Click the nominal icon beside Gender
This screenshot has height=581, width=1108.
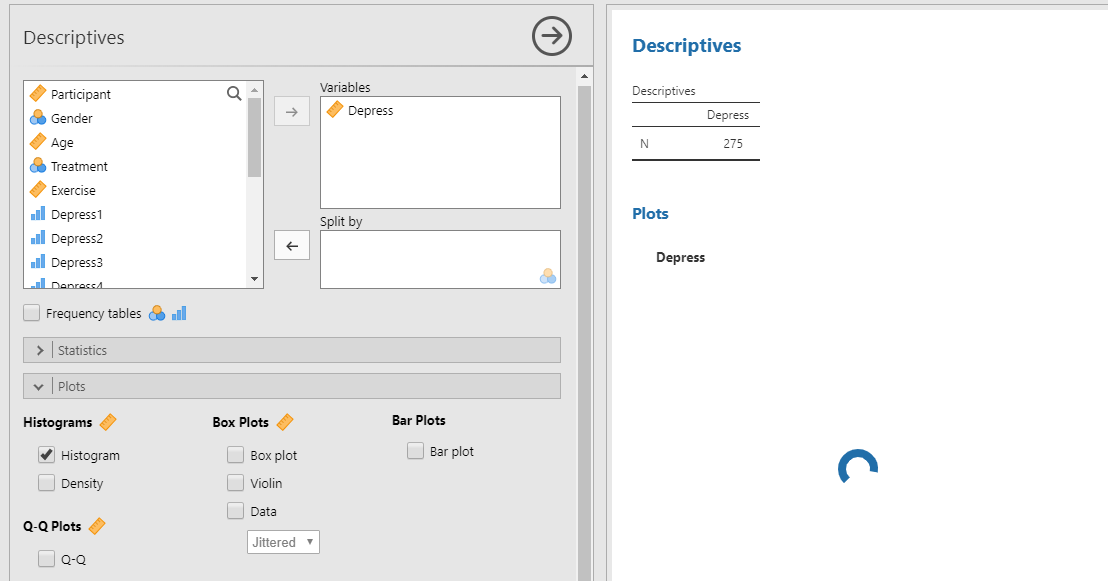pos(38,117)
